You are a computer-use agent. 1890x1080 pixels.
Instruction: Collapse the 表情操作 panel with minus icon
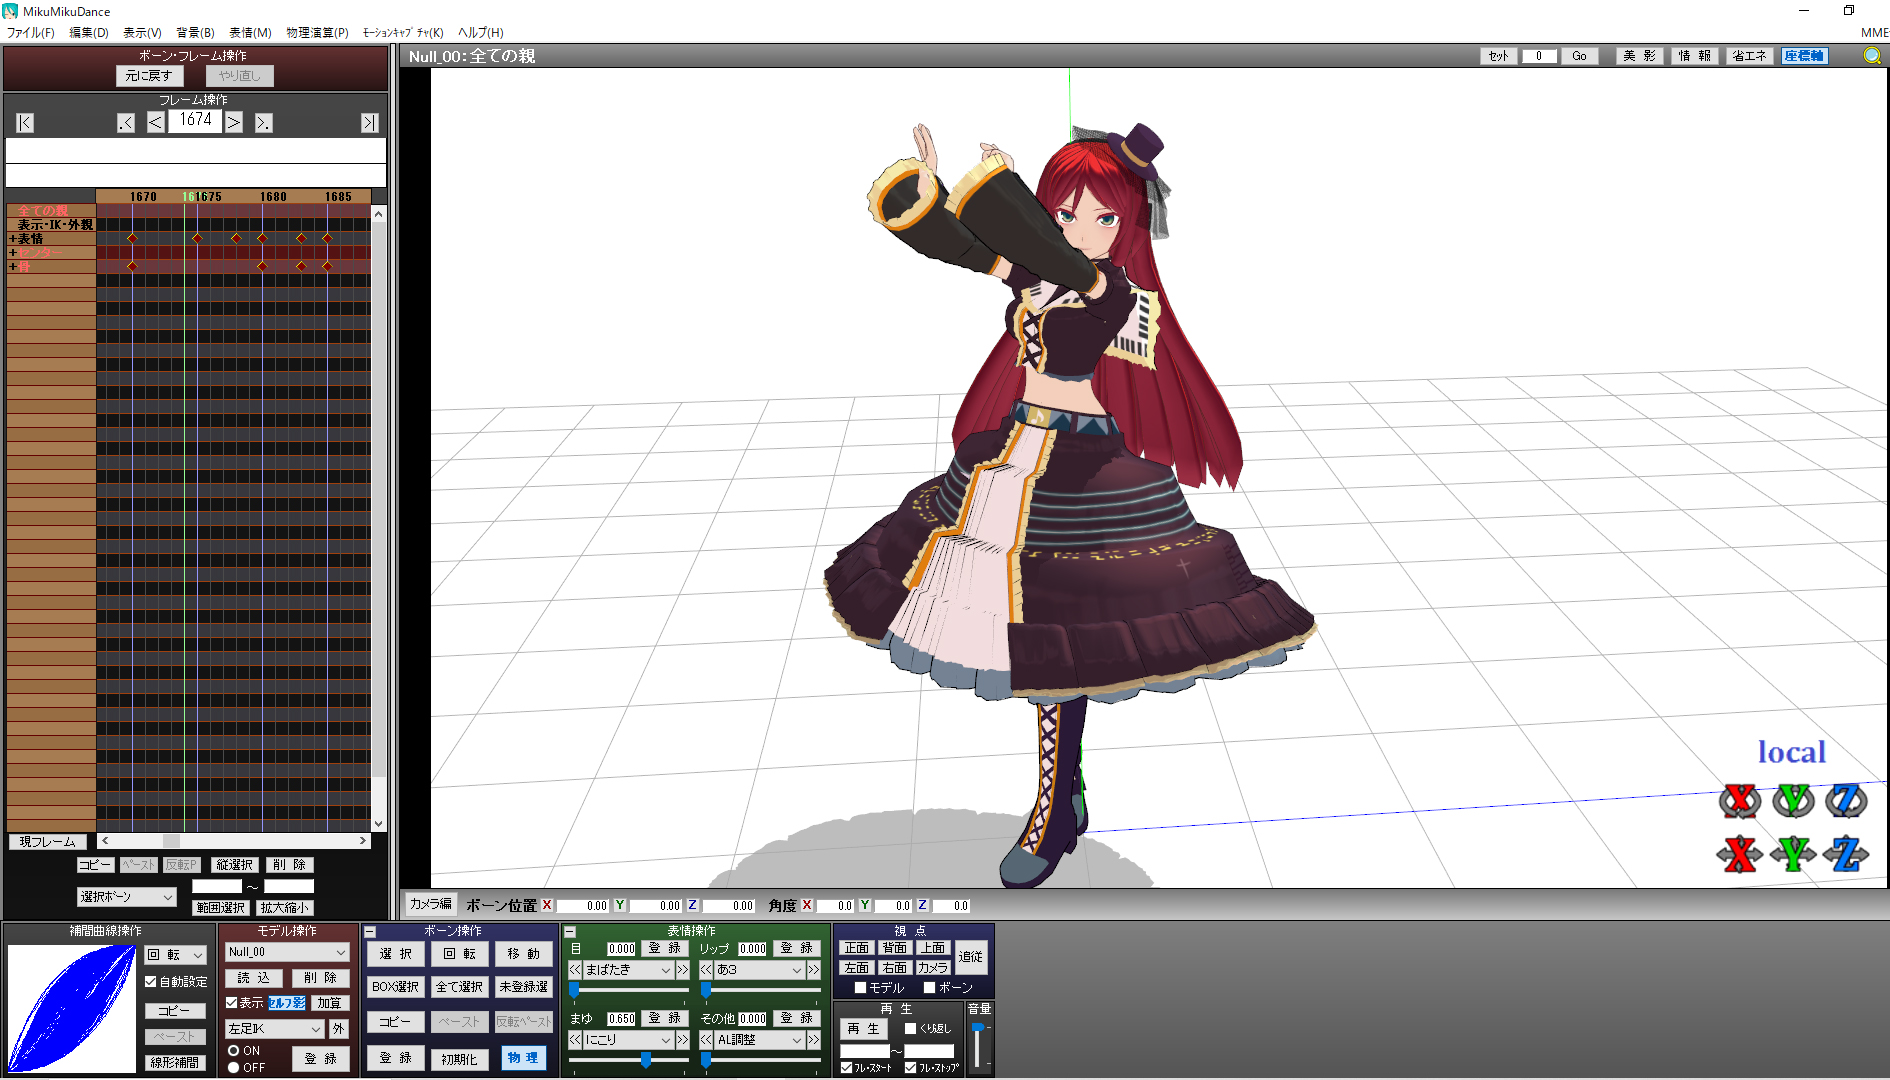pos(570,931)
